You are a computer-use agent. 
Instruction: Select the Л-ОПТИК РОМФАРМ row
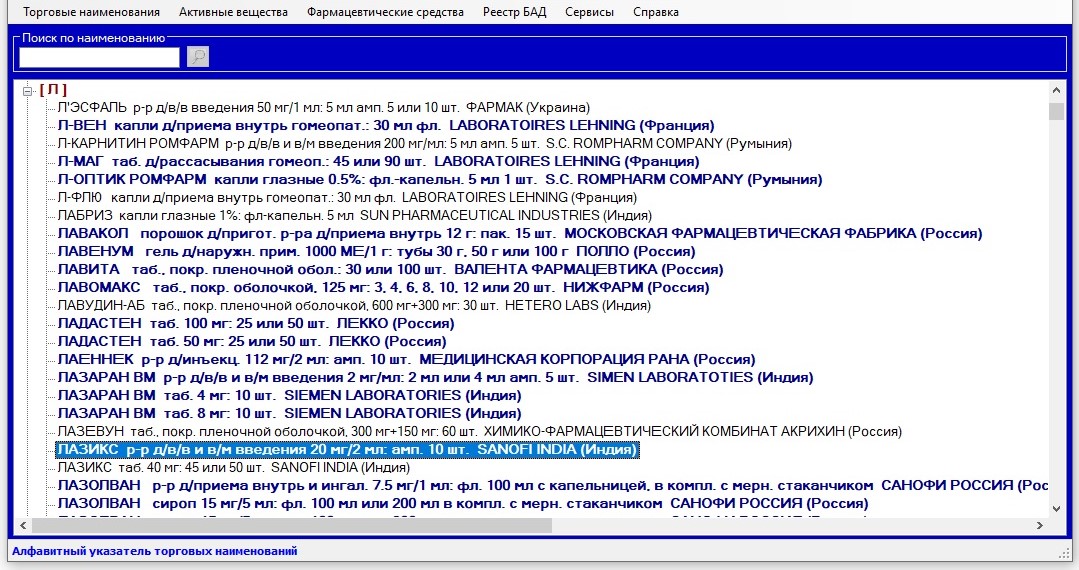click(440, 179)
